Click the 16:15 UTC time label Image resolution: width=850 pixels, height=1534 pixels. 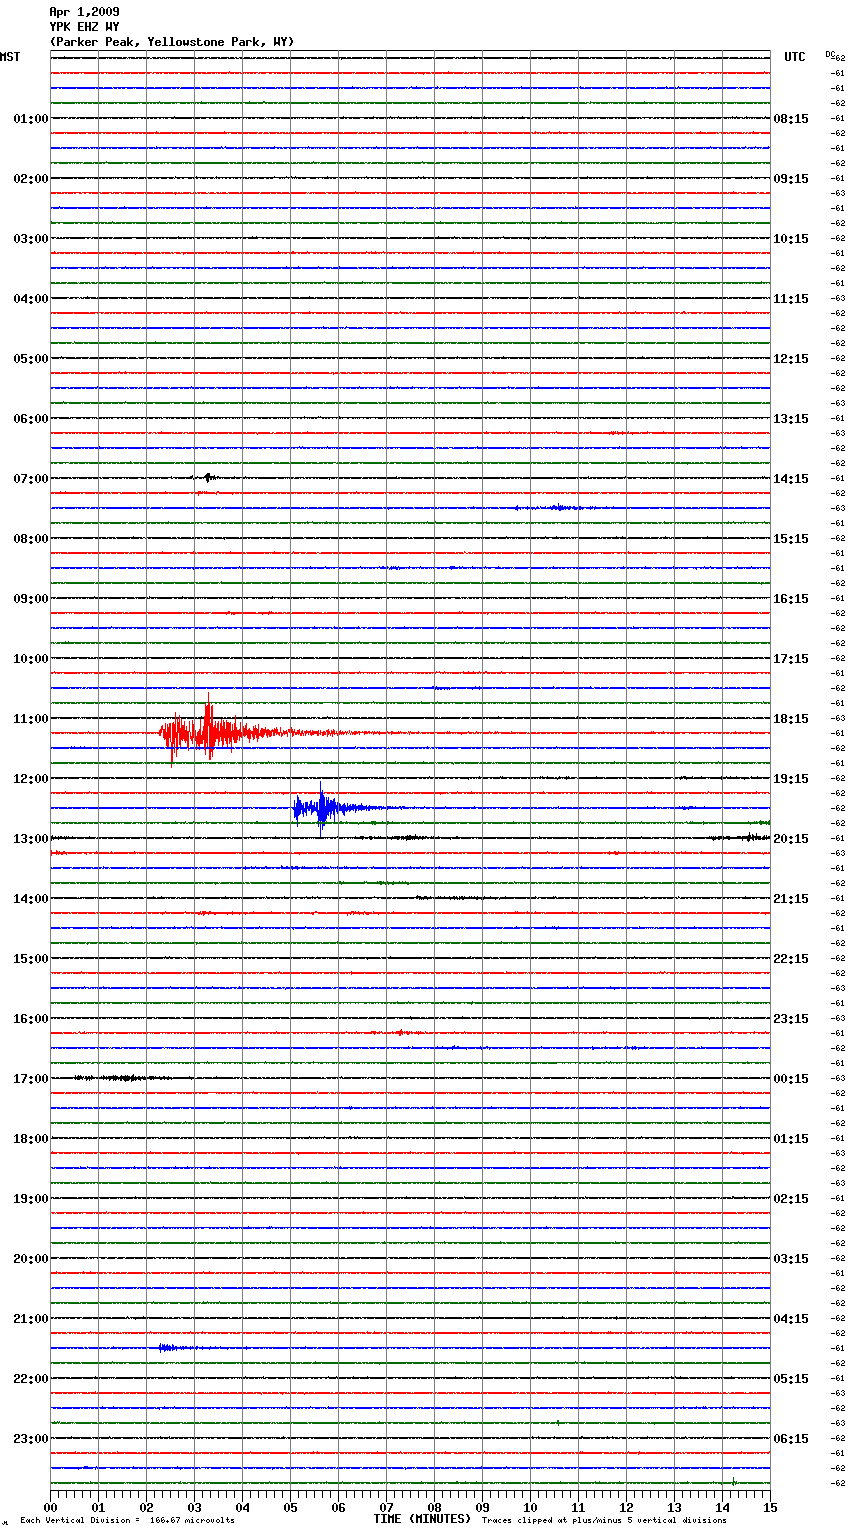(791, 599)
